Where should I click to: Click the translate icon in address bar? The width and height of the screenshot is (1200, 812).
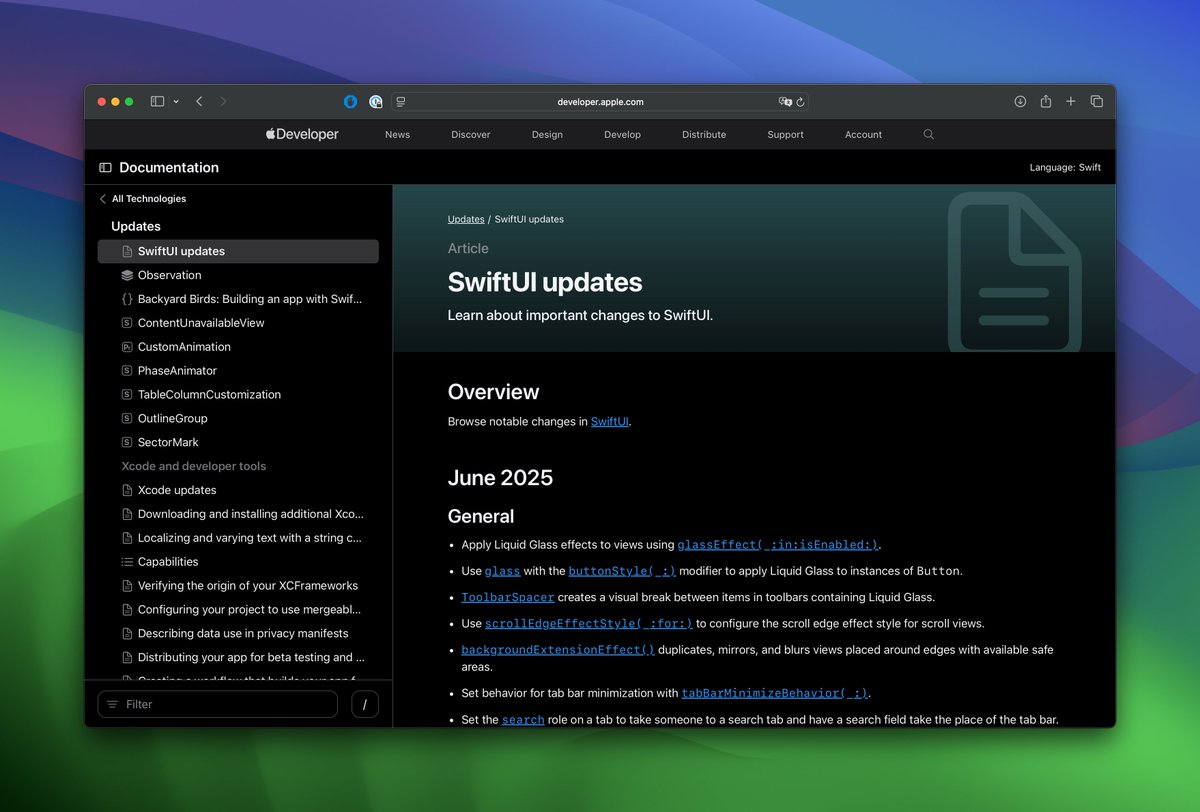point(785,101)
